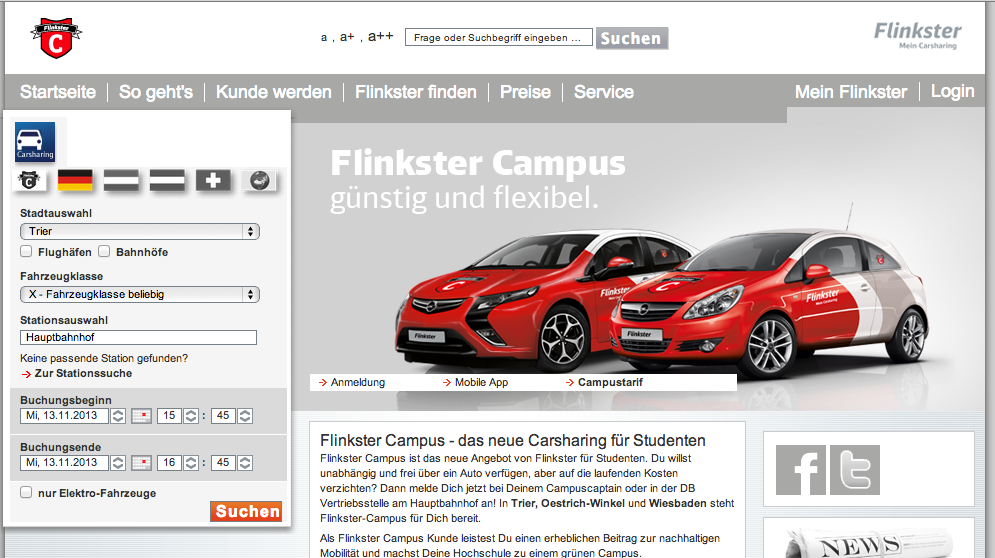The image size is (995, 558).
Task: Select the Campus shield filter icon
Action: click(x=29, y=181)
